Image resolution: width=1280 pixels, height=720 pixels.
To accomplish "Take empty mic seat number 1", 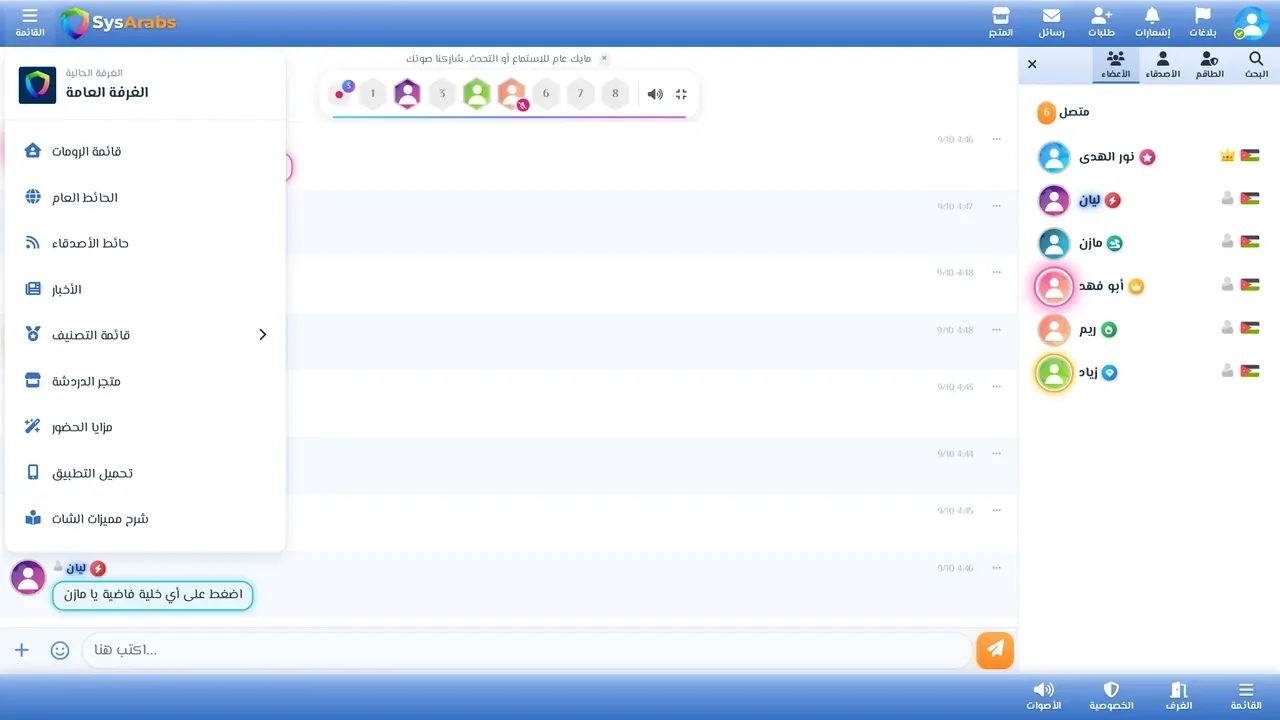I will coord(373,94).
